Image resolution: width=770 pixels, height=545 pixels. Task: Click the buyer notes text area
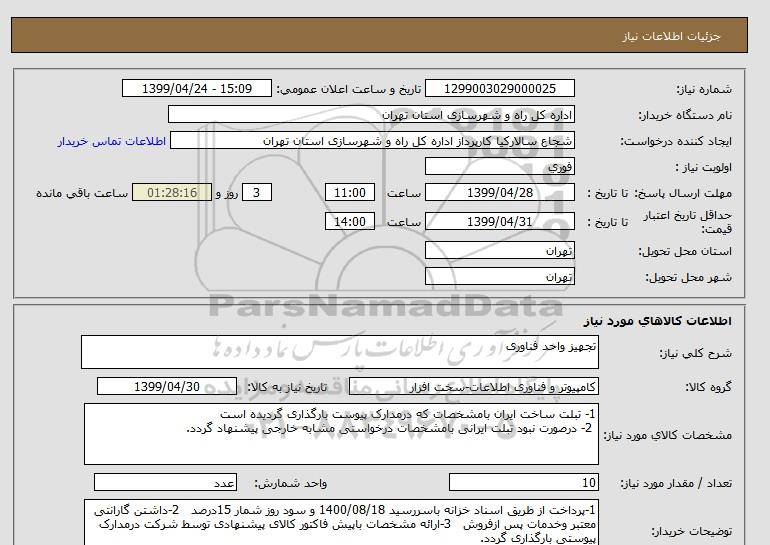click(x=341, y=523)
